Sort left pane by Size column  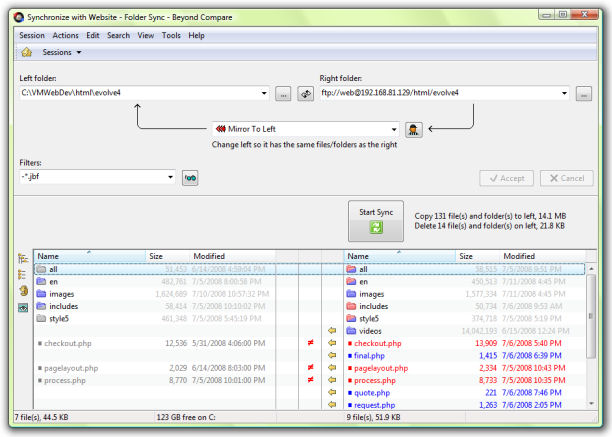167,256
